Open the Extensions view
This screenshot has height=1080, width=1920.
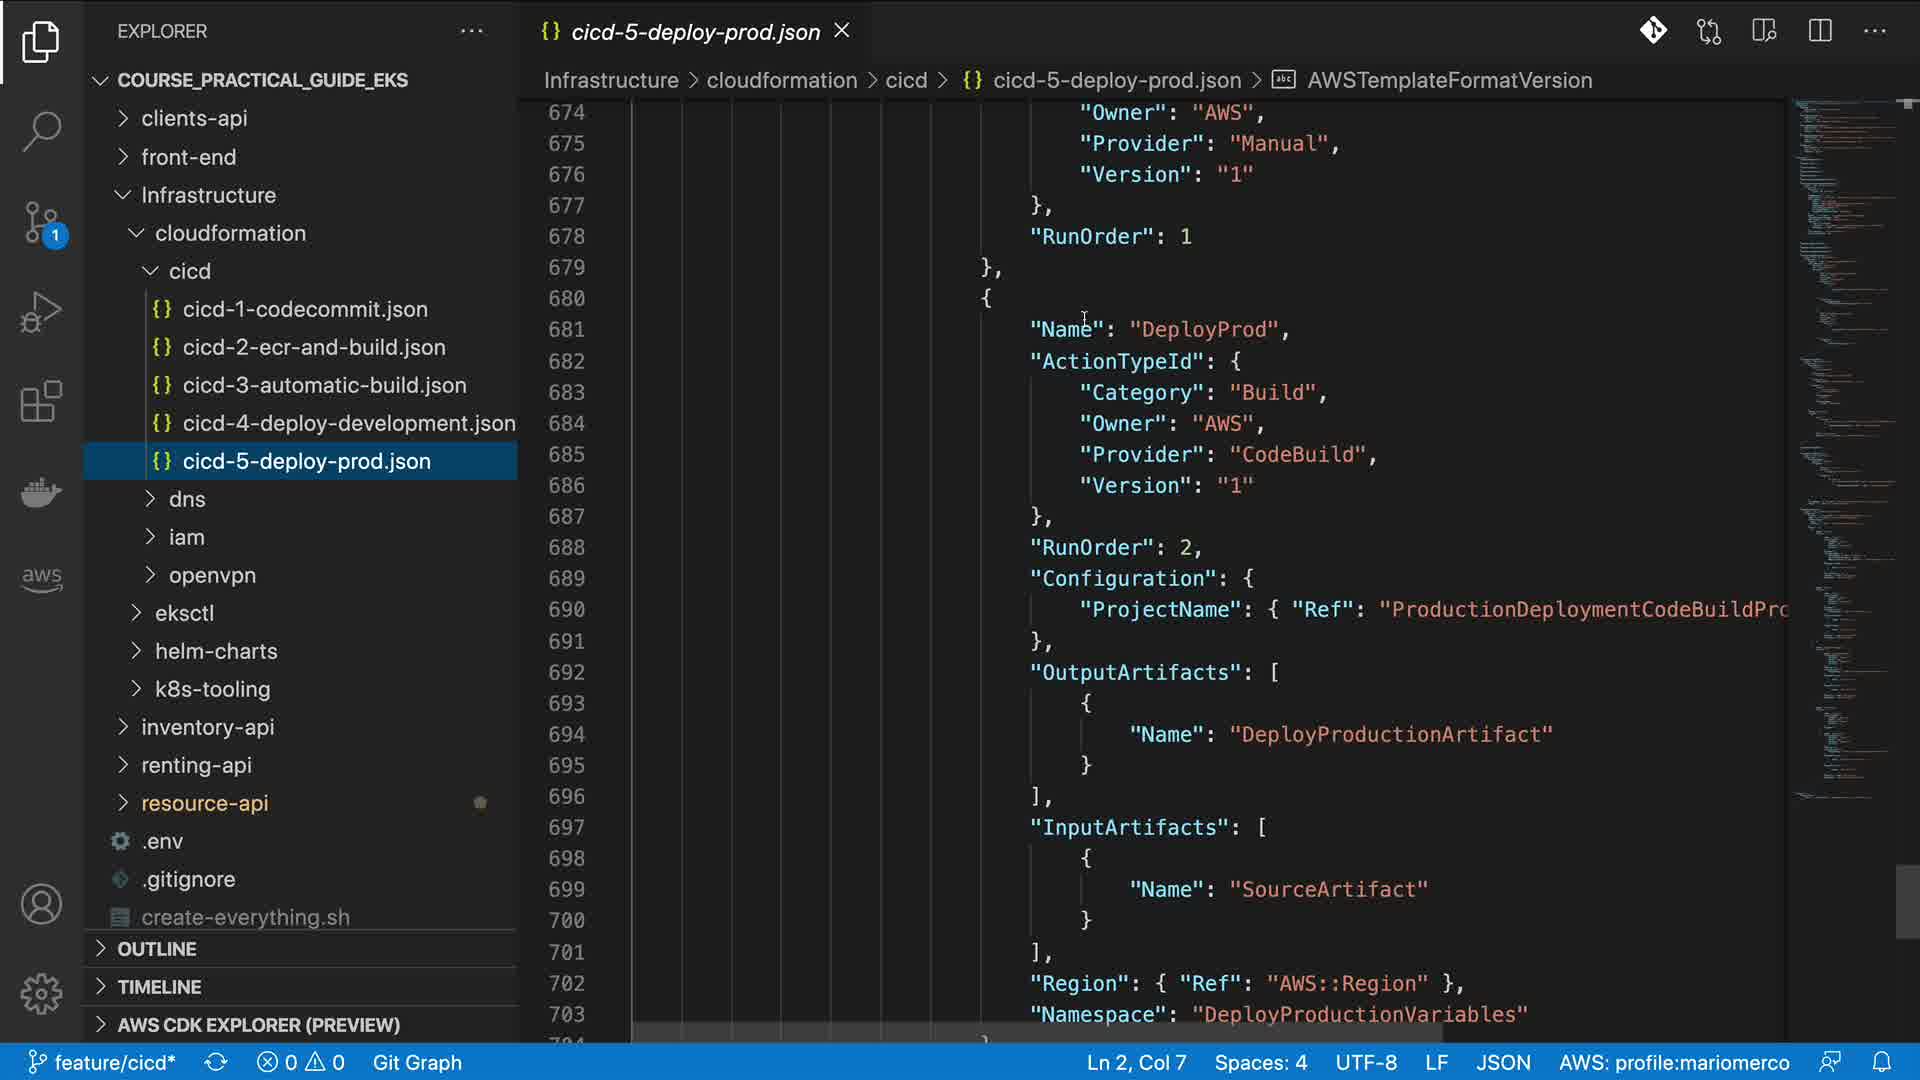coord(41,402)
